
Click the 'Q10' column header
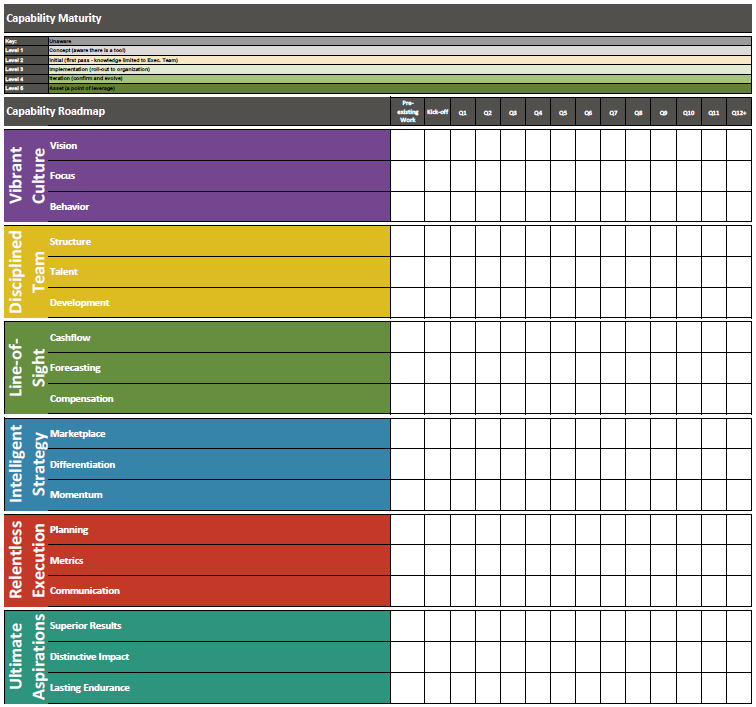click(689, 111)
